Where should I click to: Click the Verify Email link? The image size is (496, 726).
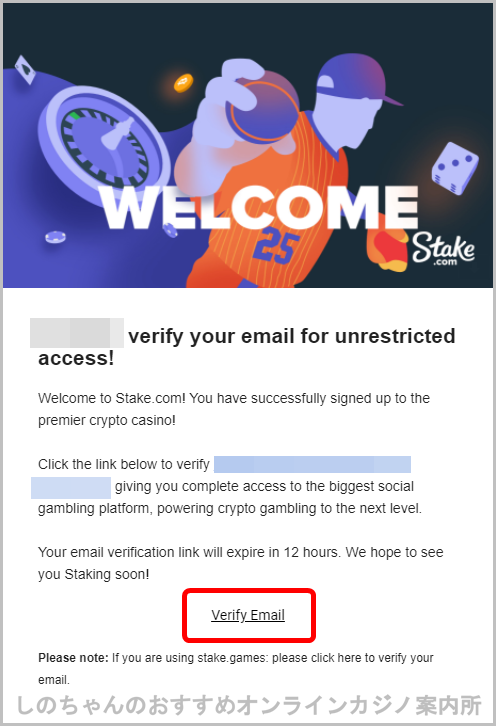tap(248, 615)
